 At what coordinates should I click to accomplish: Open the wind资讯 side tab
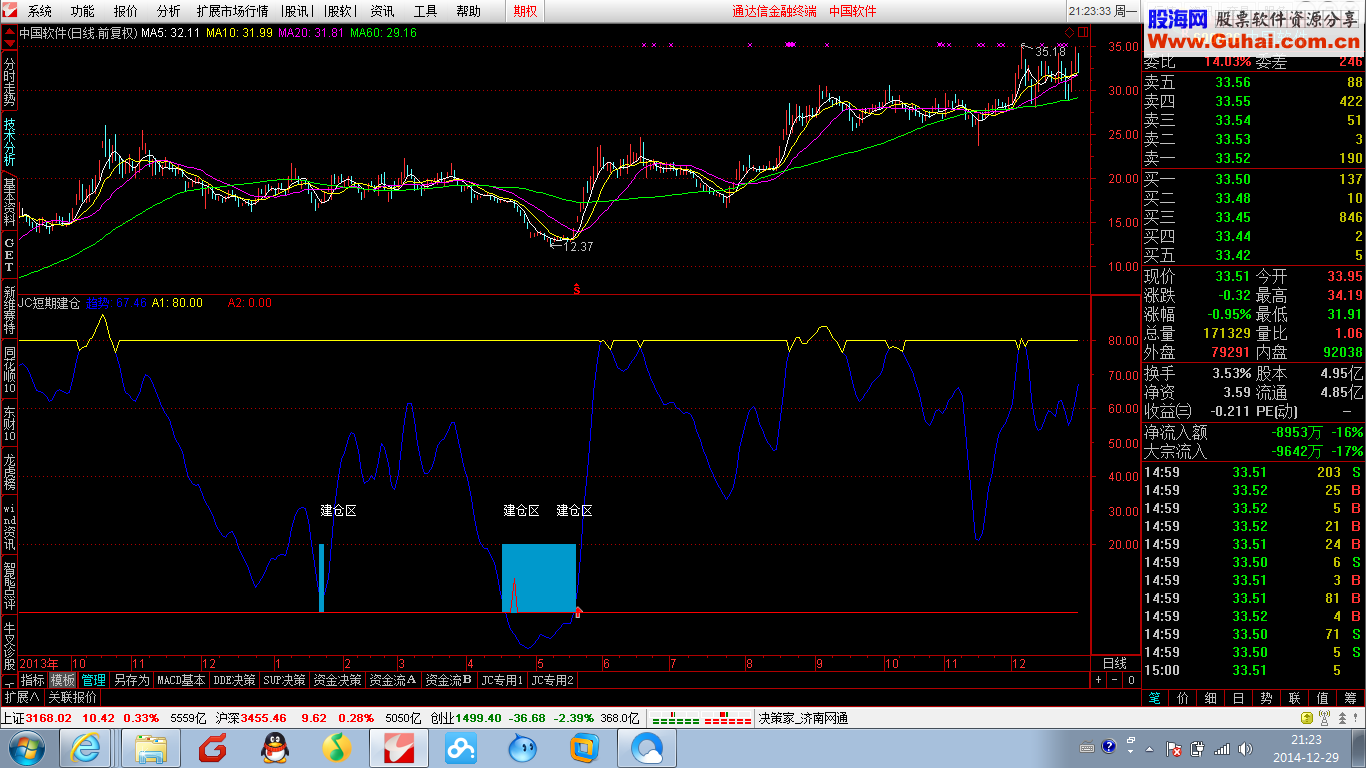click(9, 526)
